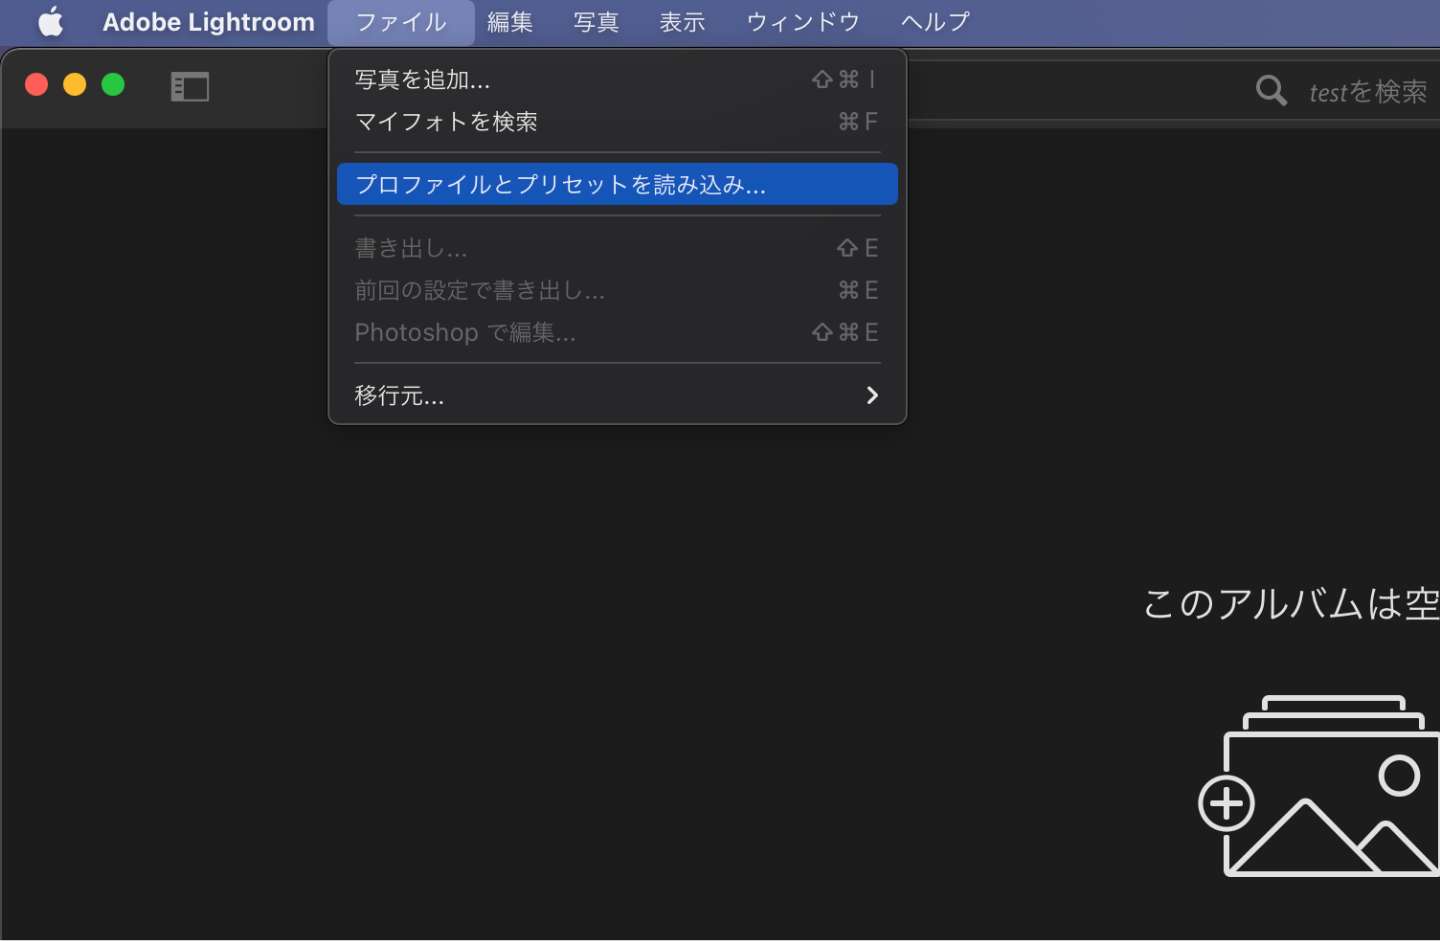Open the Apple menu
This screenshot has width=1440, height=941.
(51, 22)
